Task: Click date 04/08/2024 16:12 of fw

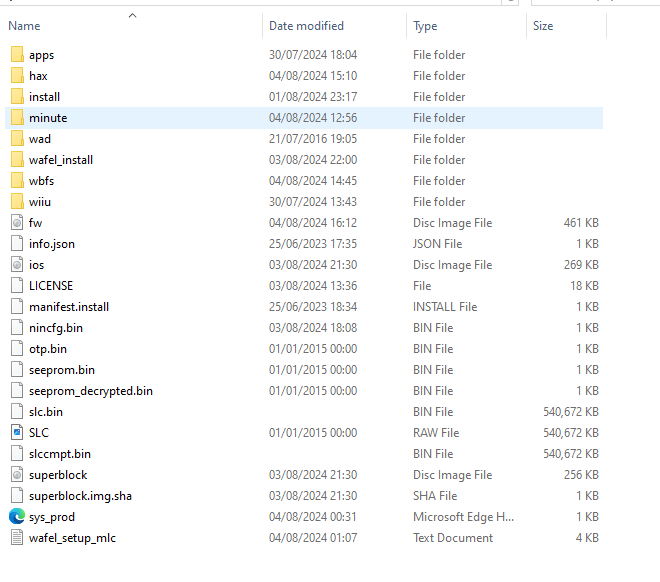Action: point(313,223)
